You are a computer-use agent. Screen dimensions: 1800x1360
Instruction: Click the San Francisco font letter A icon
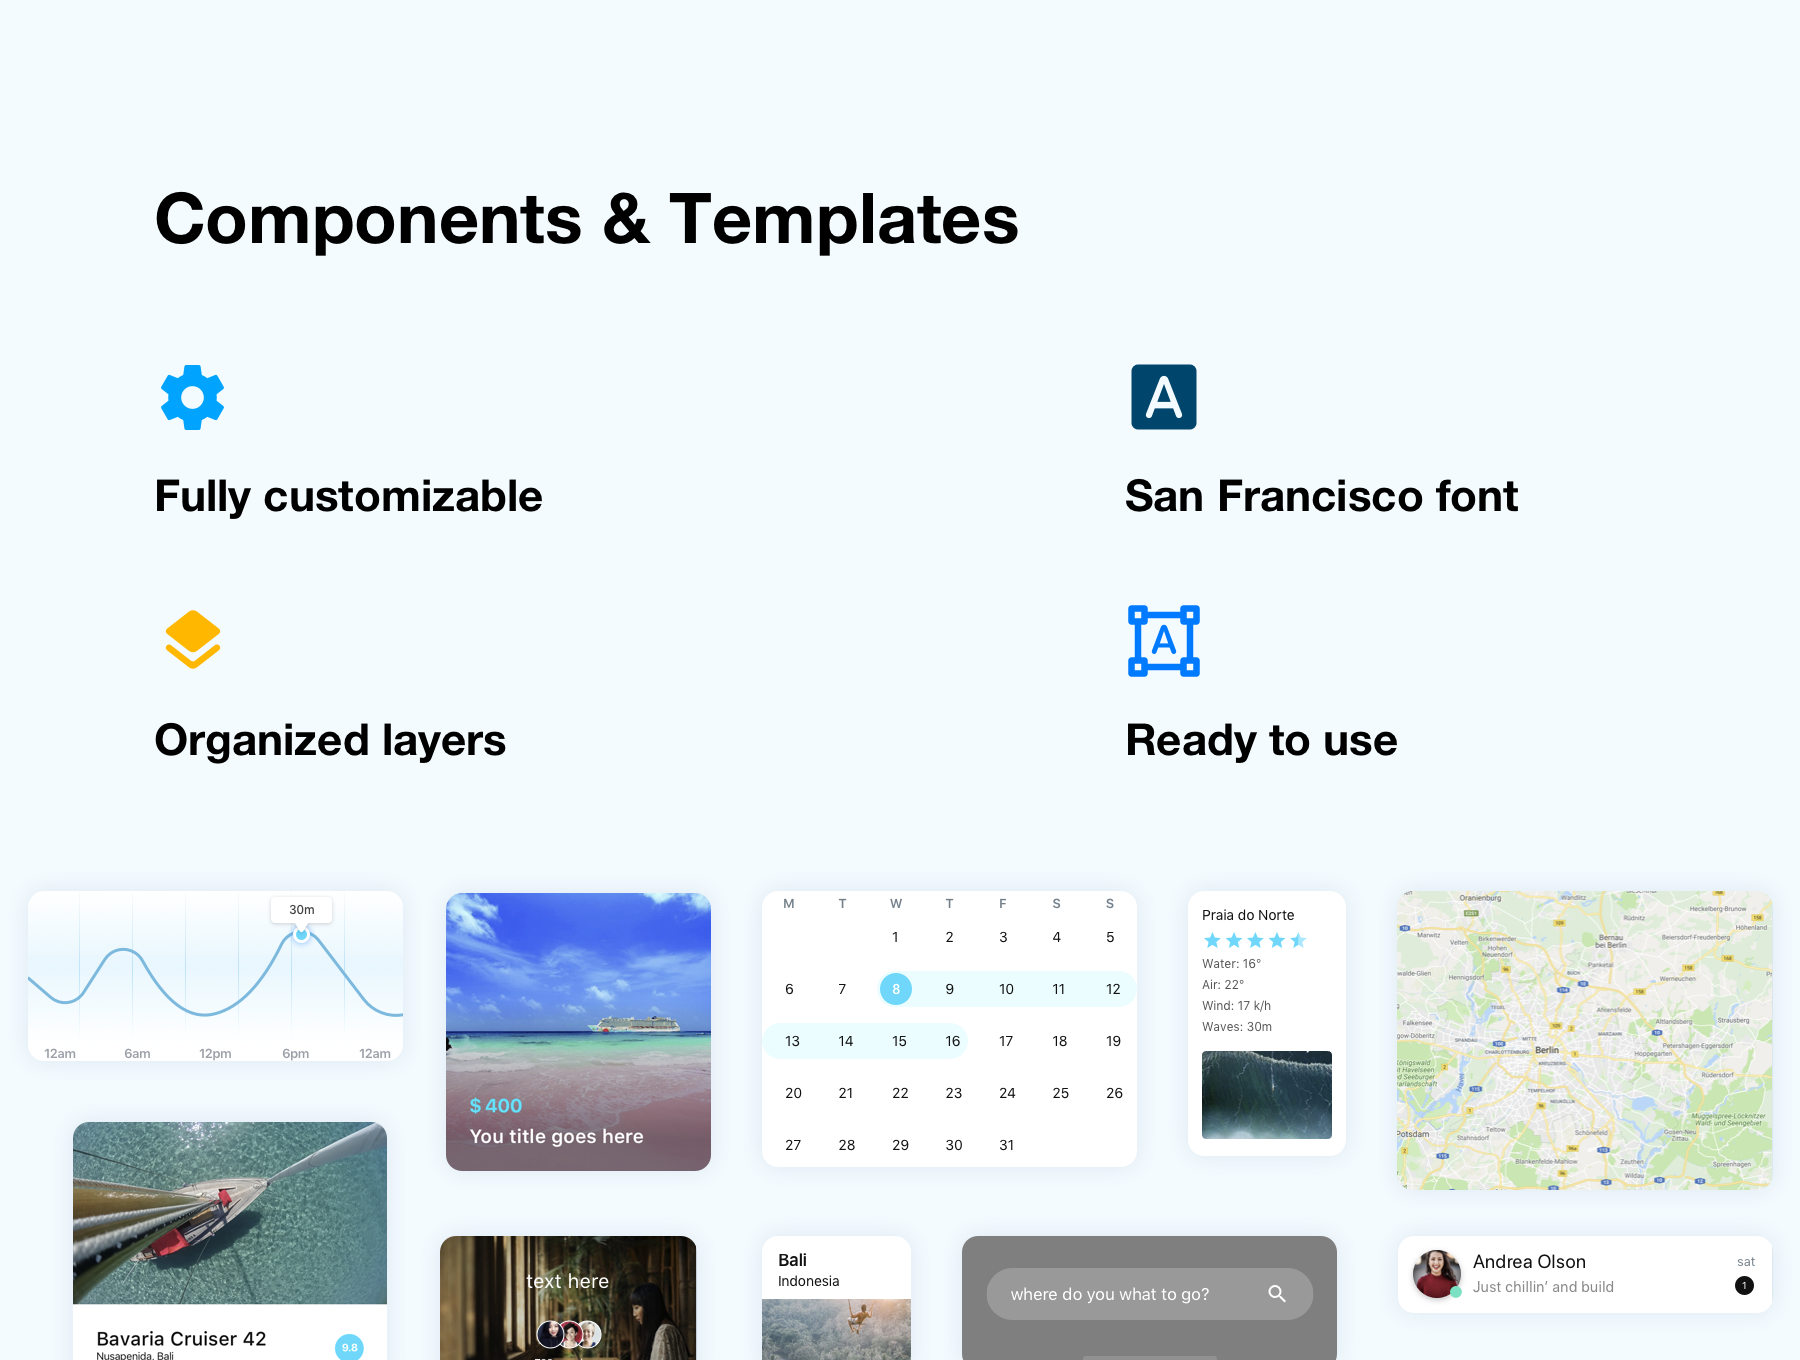(1163, 397)
